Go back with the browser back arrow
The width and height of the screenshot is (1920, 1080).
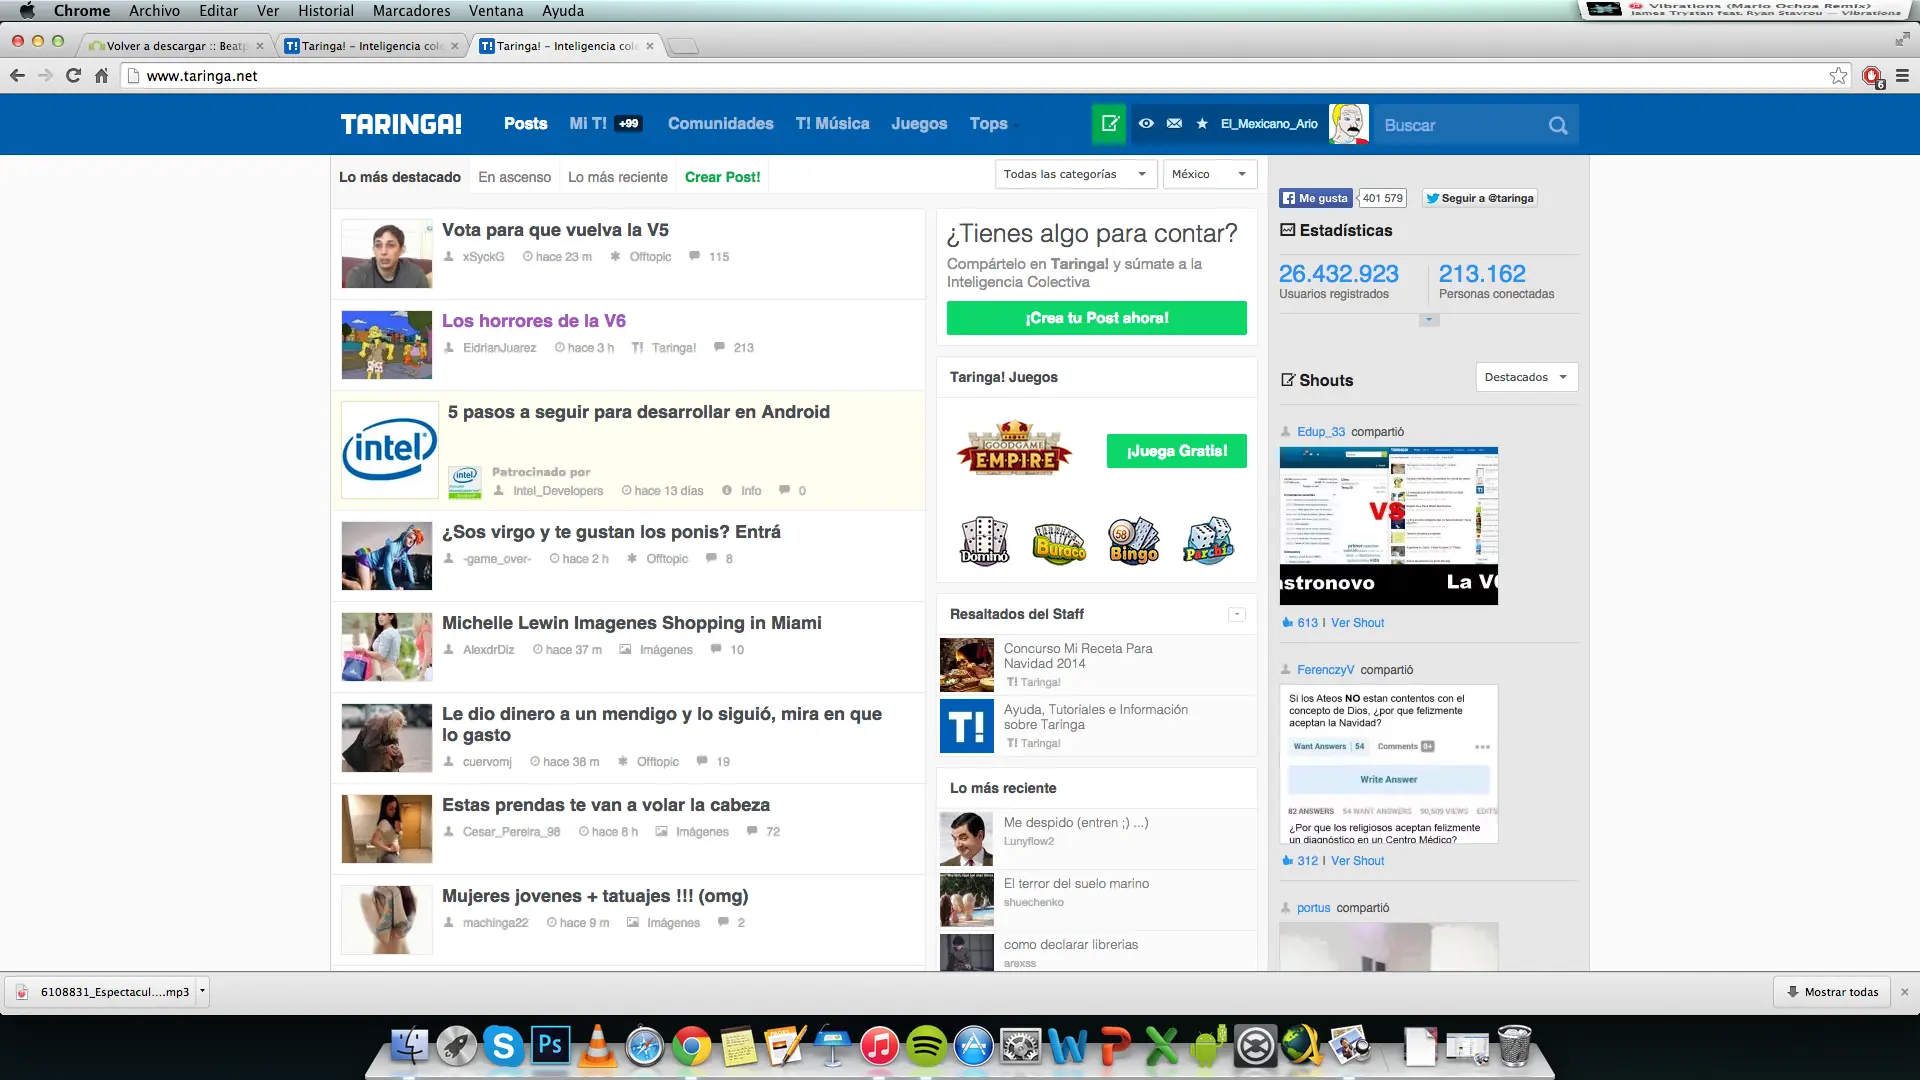tap(17, 76)
